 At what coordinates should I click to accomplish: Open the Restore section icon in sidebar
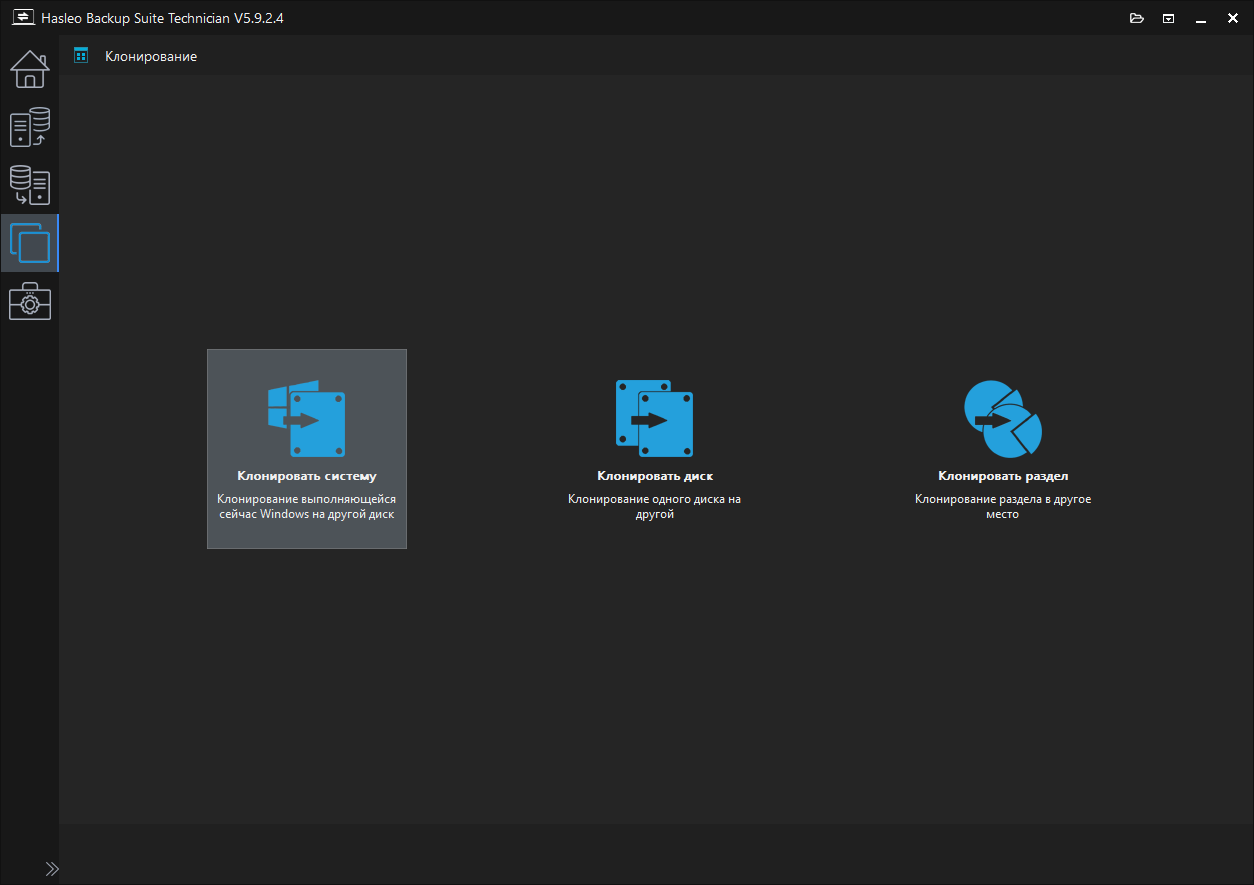(x=30, y=185)
